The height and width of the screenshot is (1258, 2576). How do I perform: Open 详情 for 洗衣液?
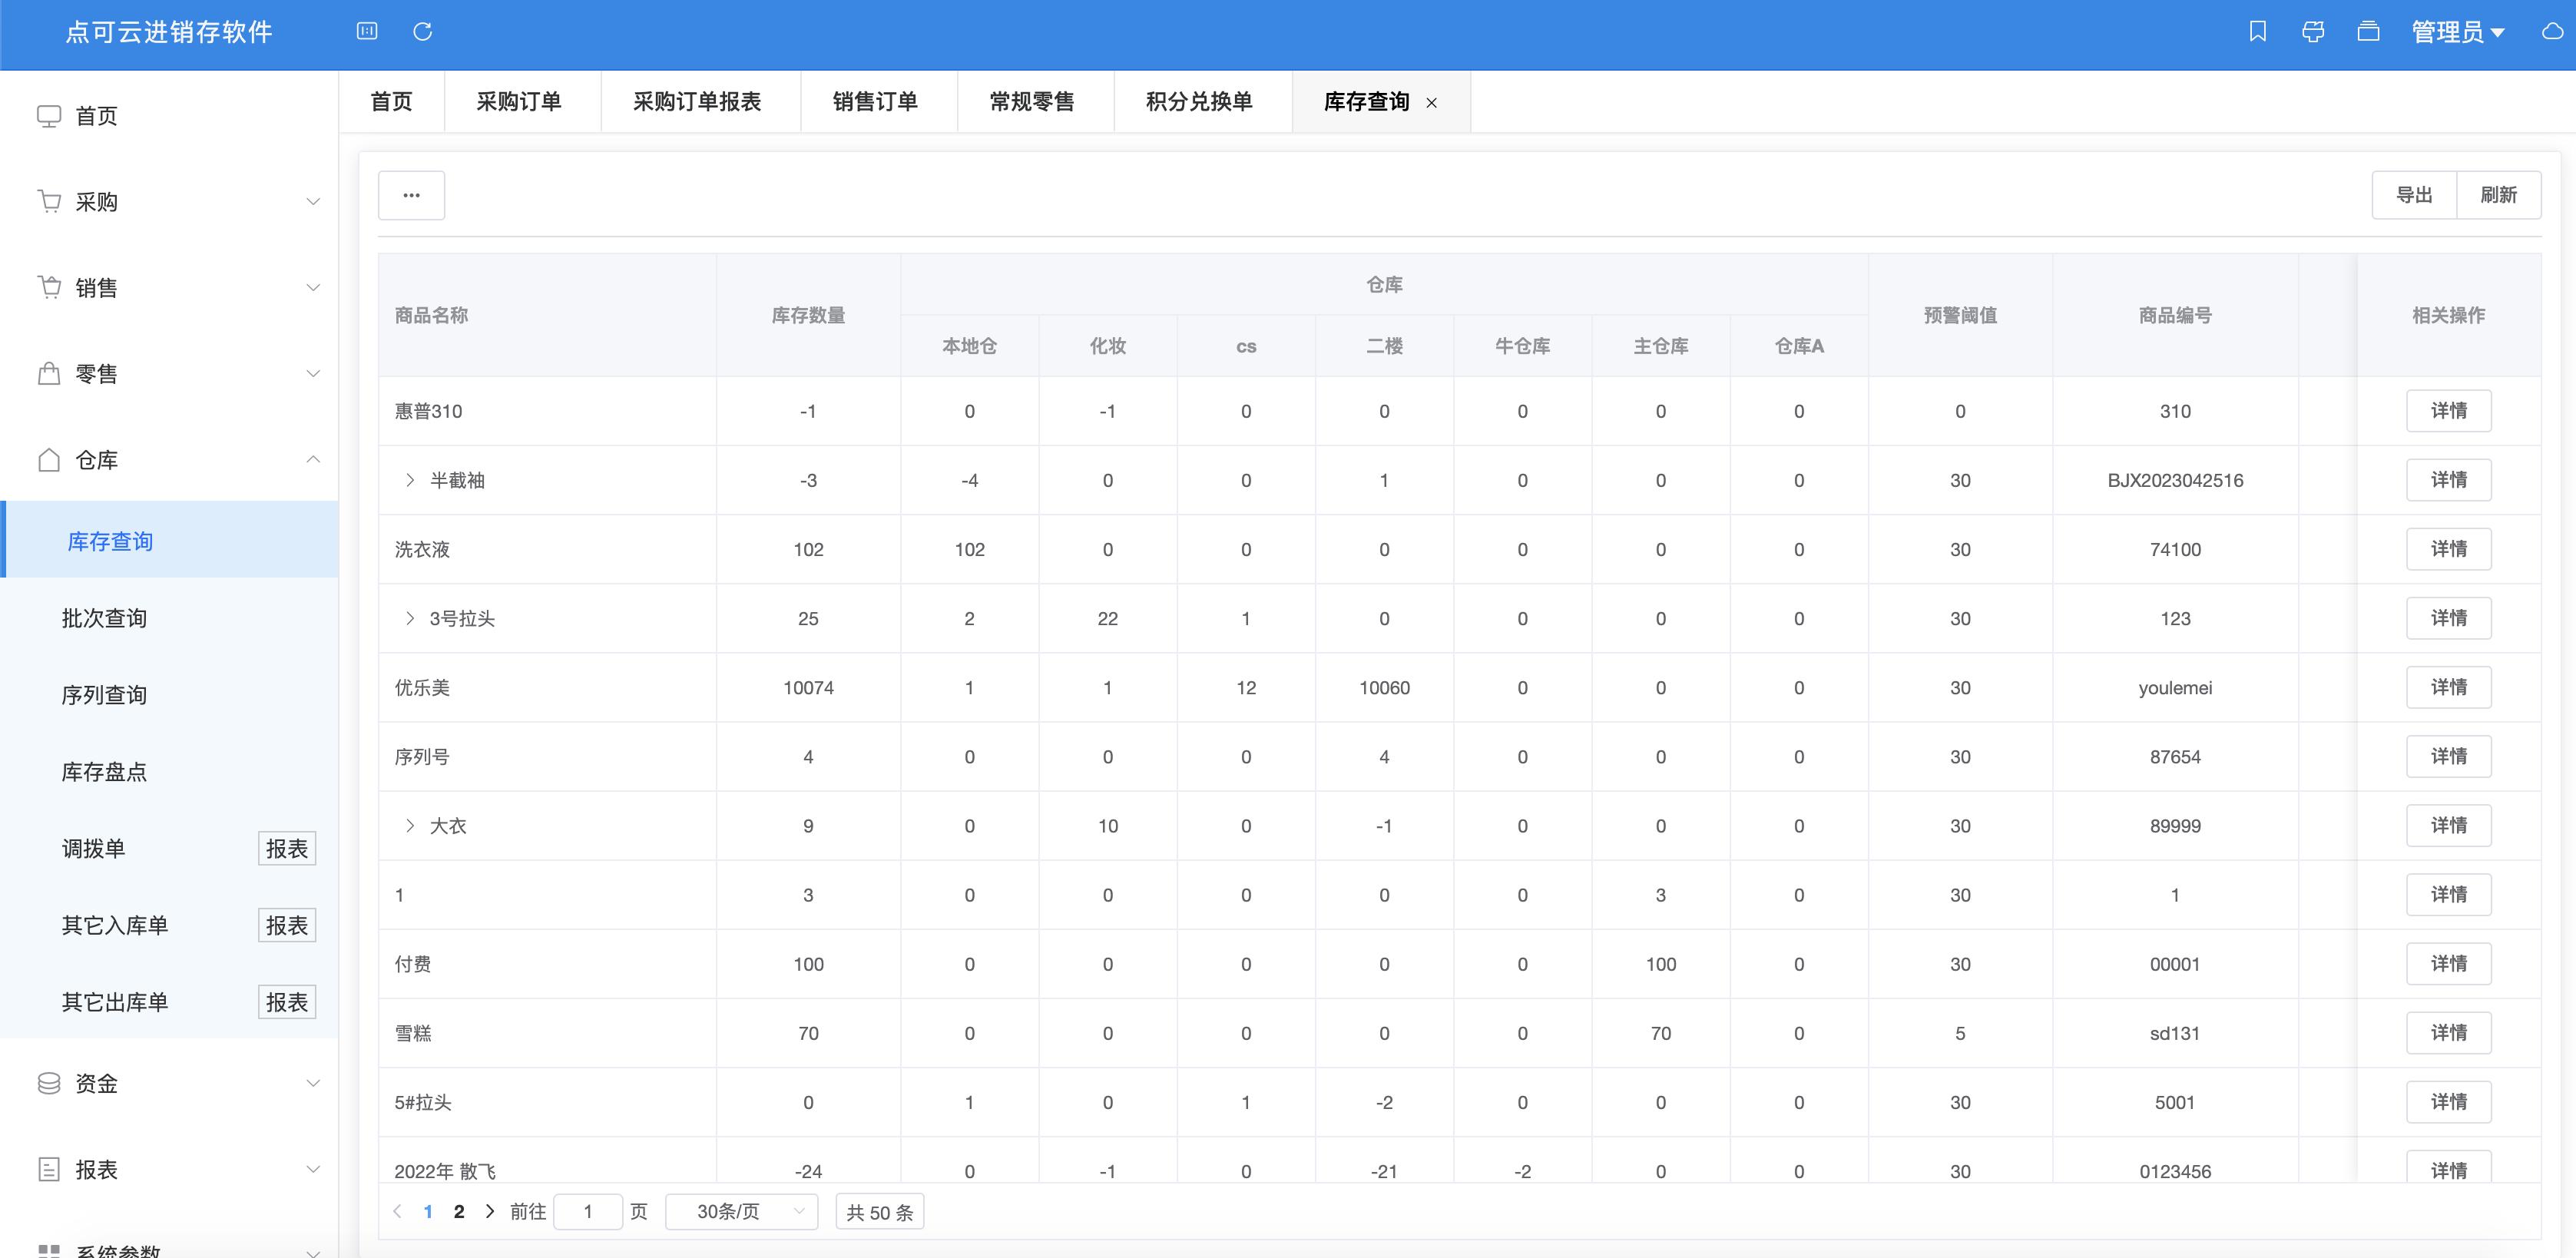click(2448, 549)
